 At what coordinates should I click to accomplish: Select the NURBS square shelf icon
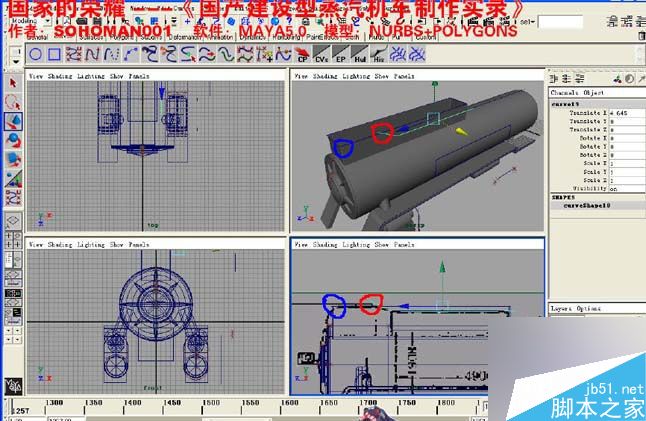click(54, 54)
